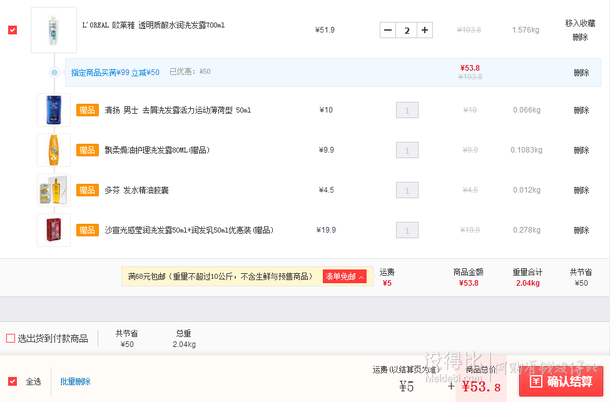This screenshot has height=402, width=610.
Task: Open the 飘柔精油护理洗发露80ML product link
Action: tap(157, 150)
